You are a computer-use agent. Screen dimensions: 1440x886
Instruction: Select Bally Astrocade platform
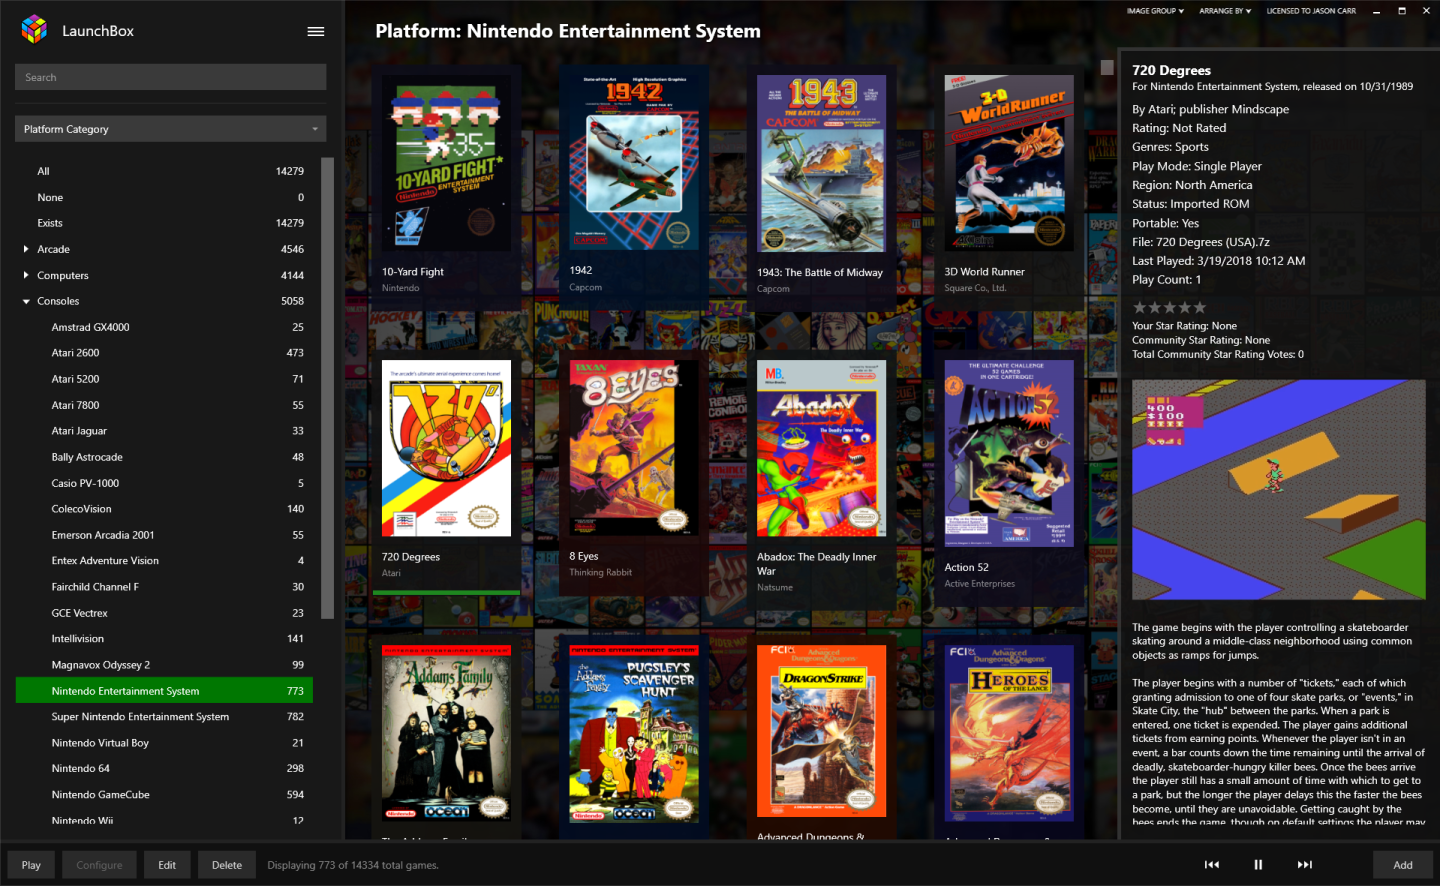click(164, 457)
